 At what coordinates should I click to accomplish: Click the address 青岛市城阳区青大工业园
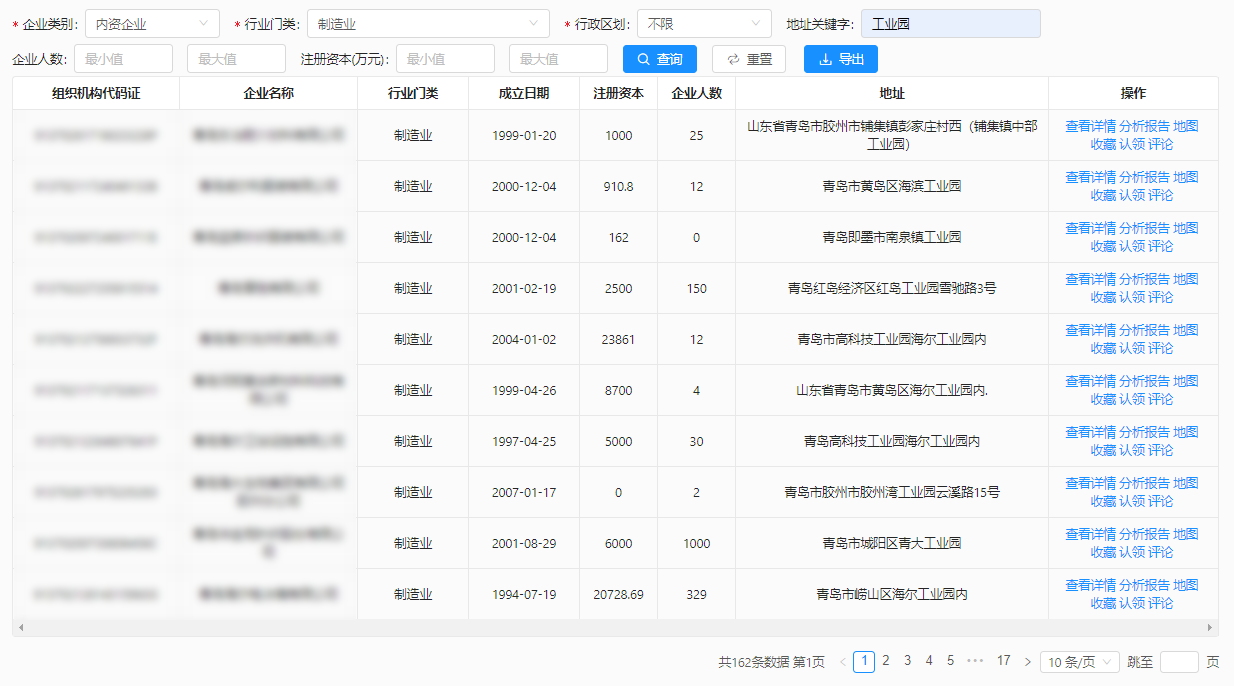(x=892, y=543)
